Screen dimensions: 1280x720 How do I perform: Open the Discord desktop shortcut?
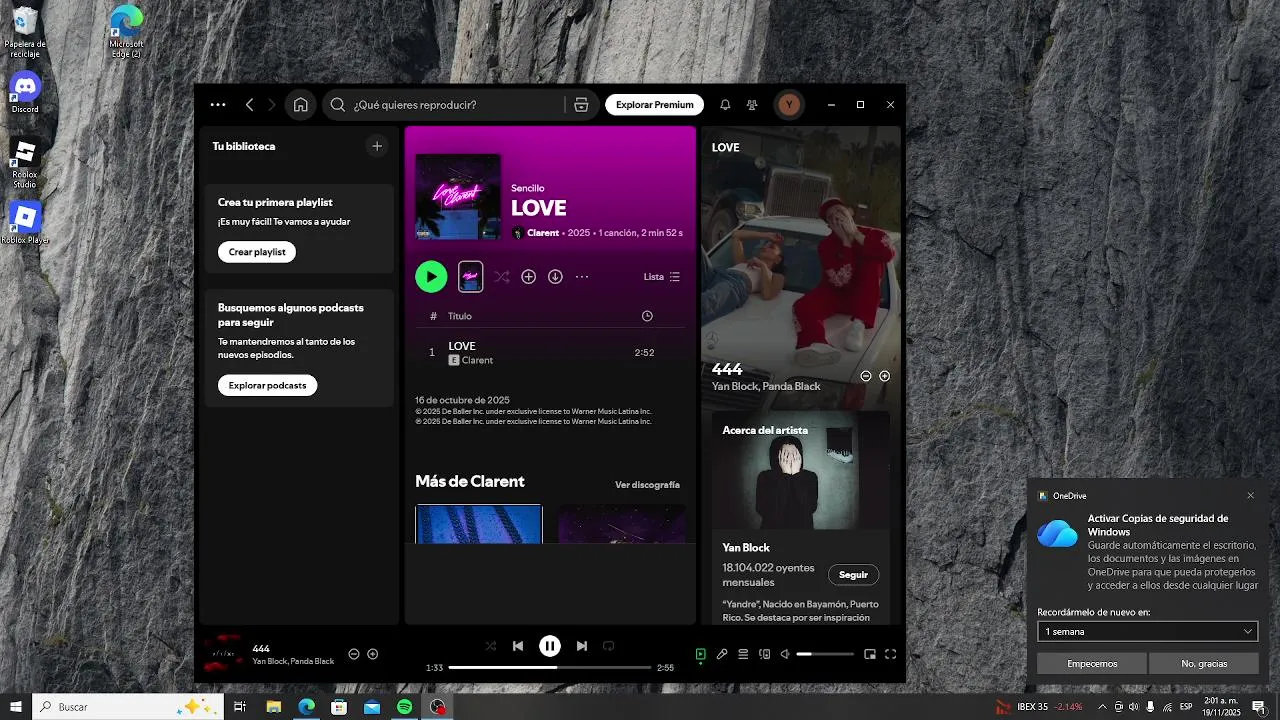[x=25, y=93]
